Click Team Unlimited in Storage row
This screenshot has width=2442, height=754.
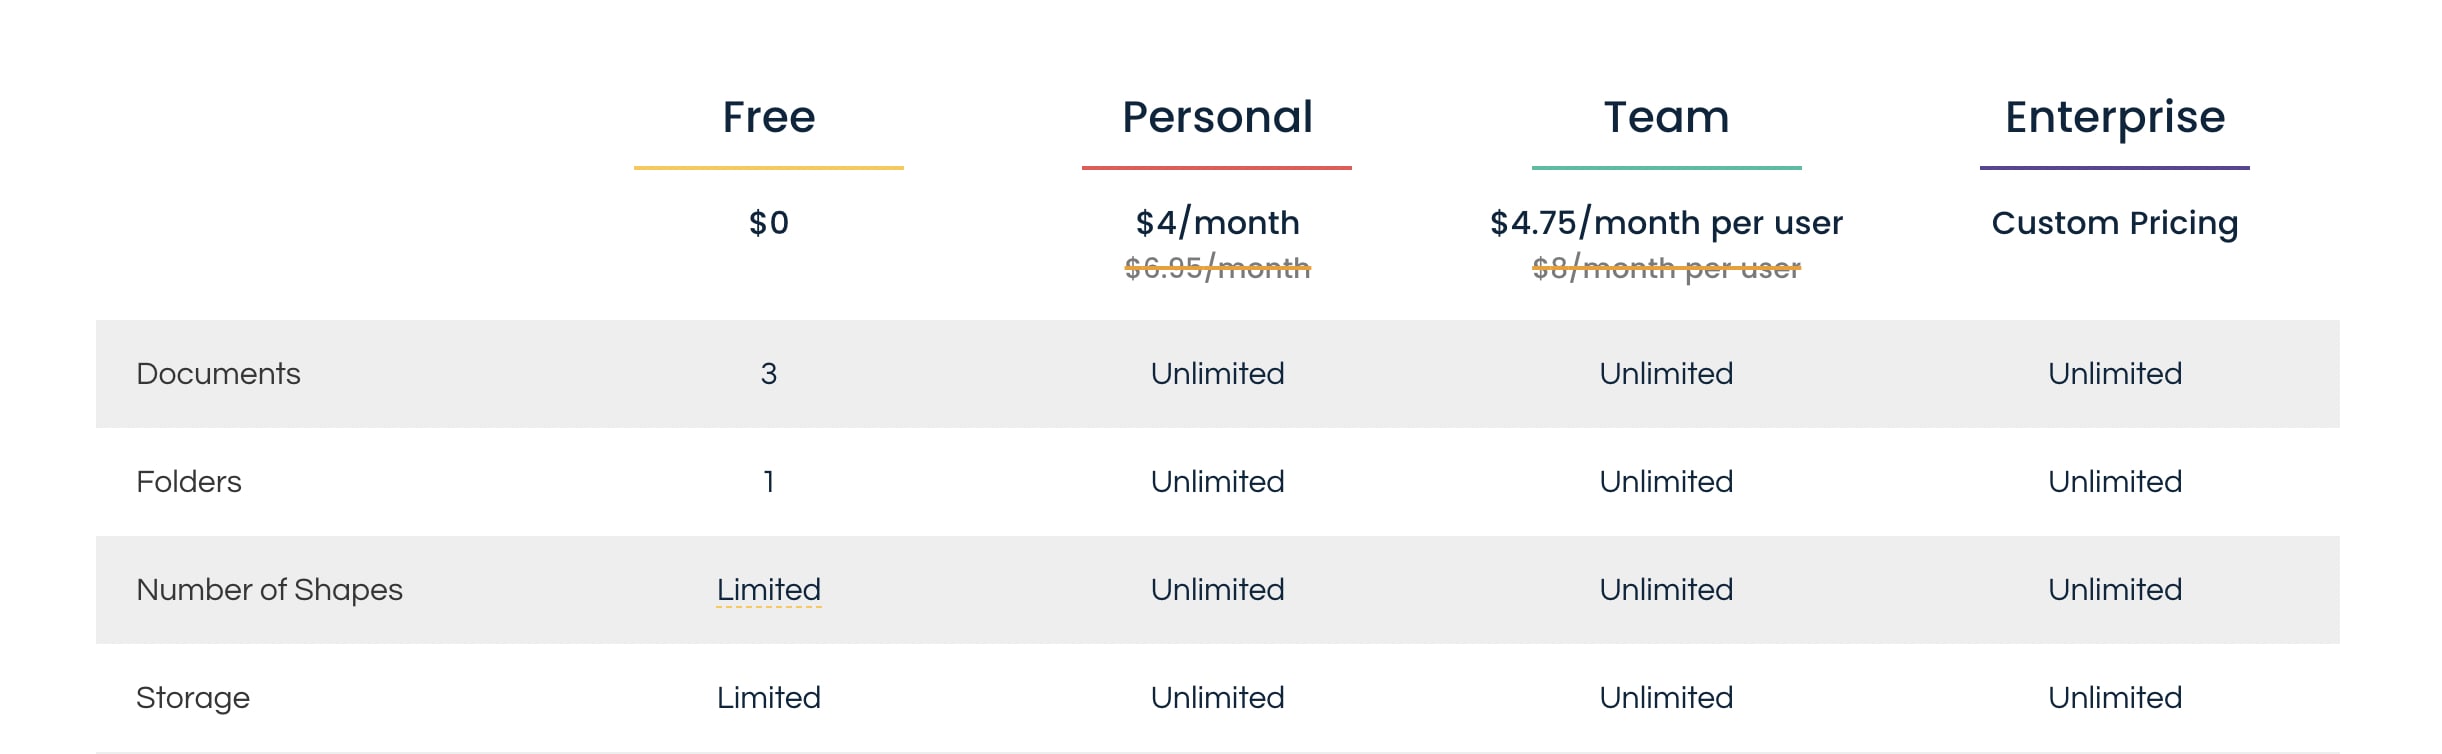1666,697
